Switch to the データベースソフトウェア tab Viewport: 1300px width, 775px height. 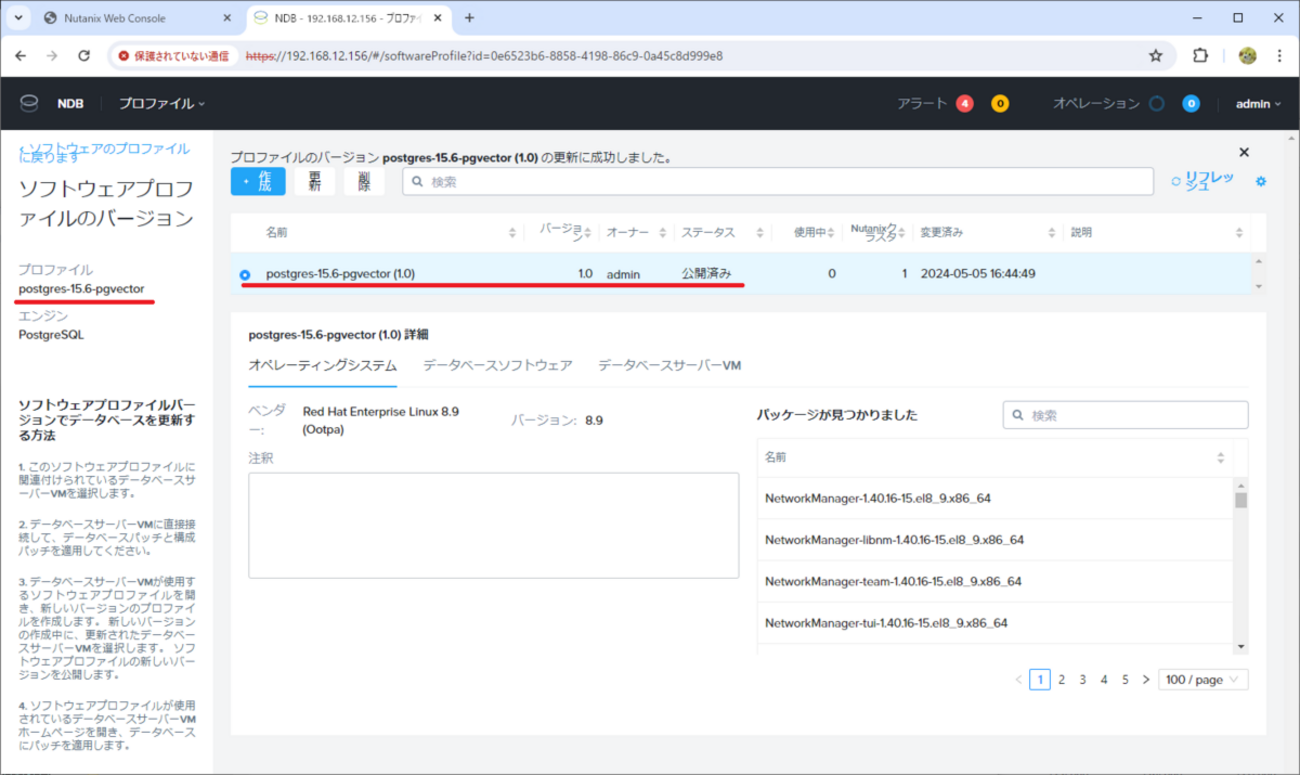[498, 365]
